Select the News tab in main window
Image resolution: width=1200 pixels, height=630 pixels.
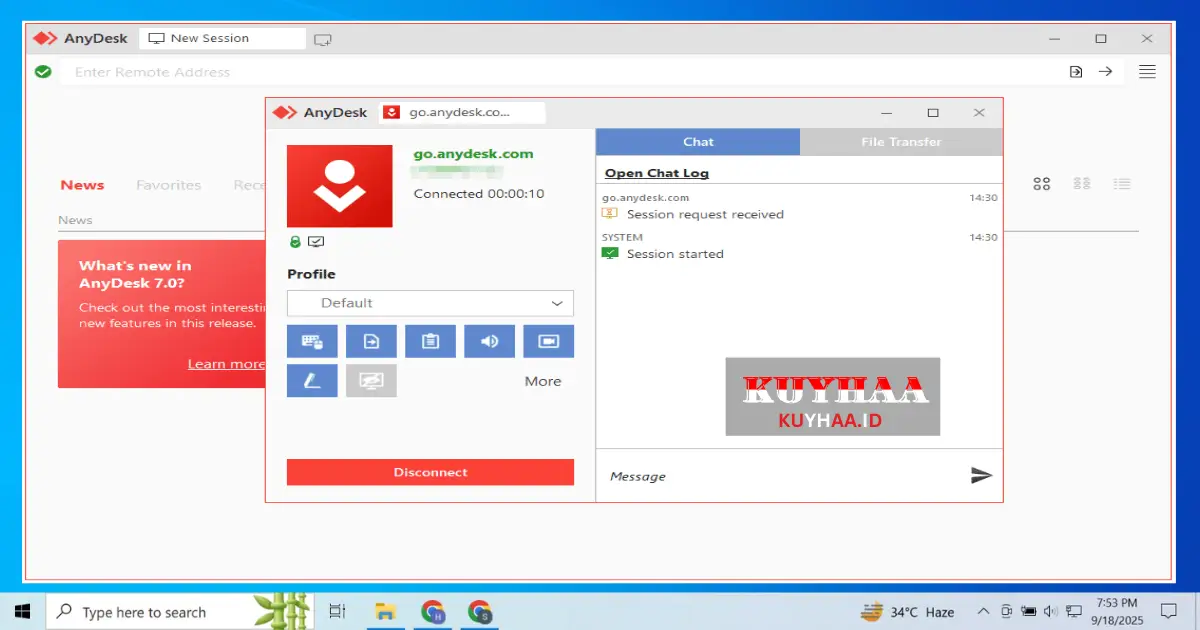coord(82,185)
